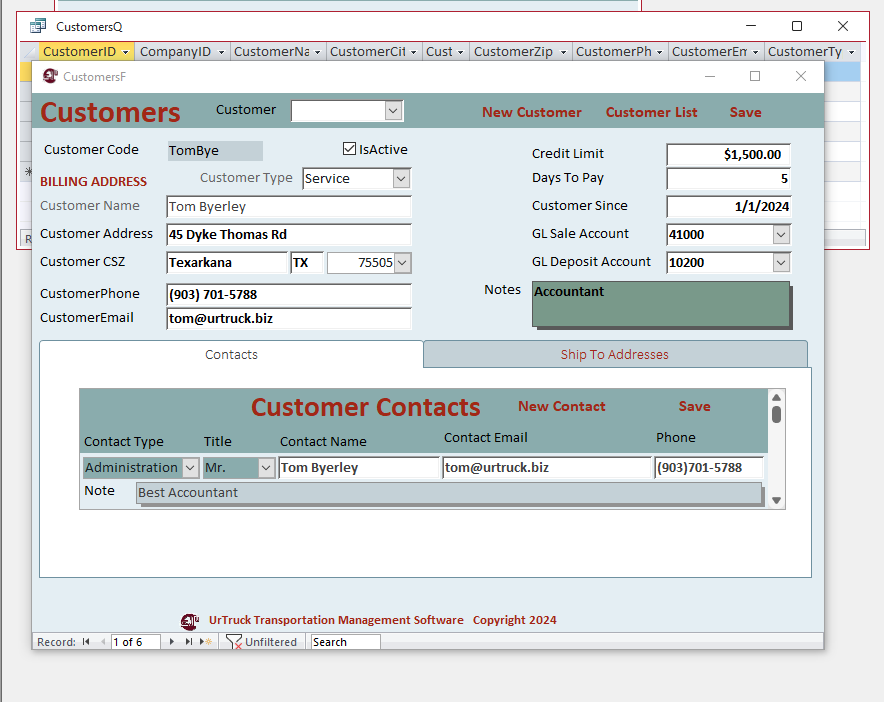Screen dimensions: 884x702
Task: Click the First Record navigation icon
Action: point(85,641)
